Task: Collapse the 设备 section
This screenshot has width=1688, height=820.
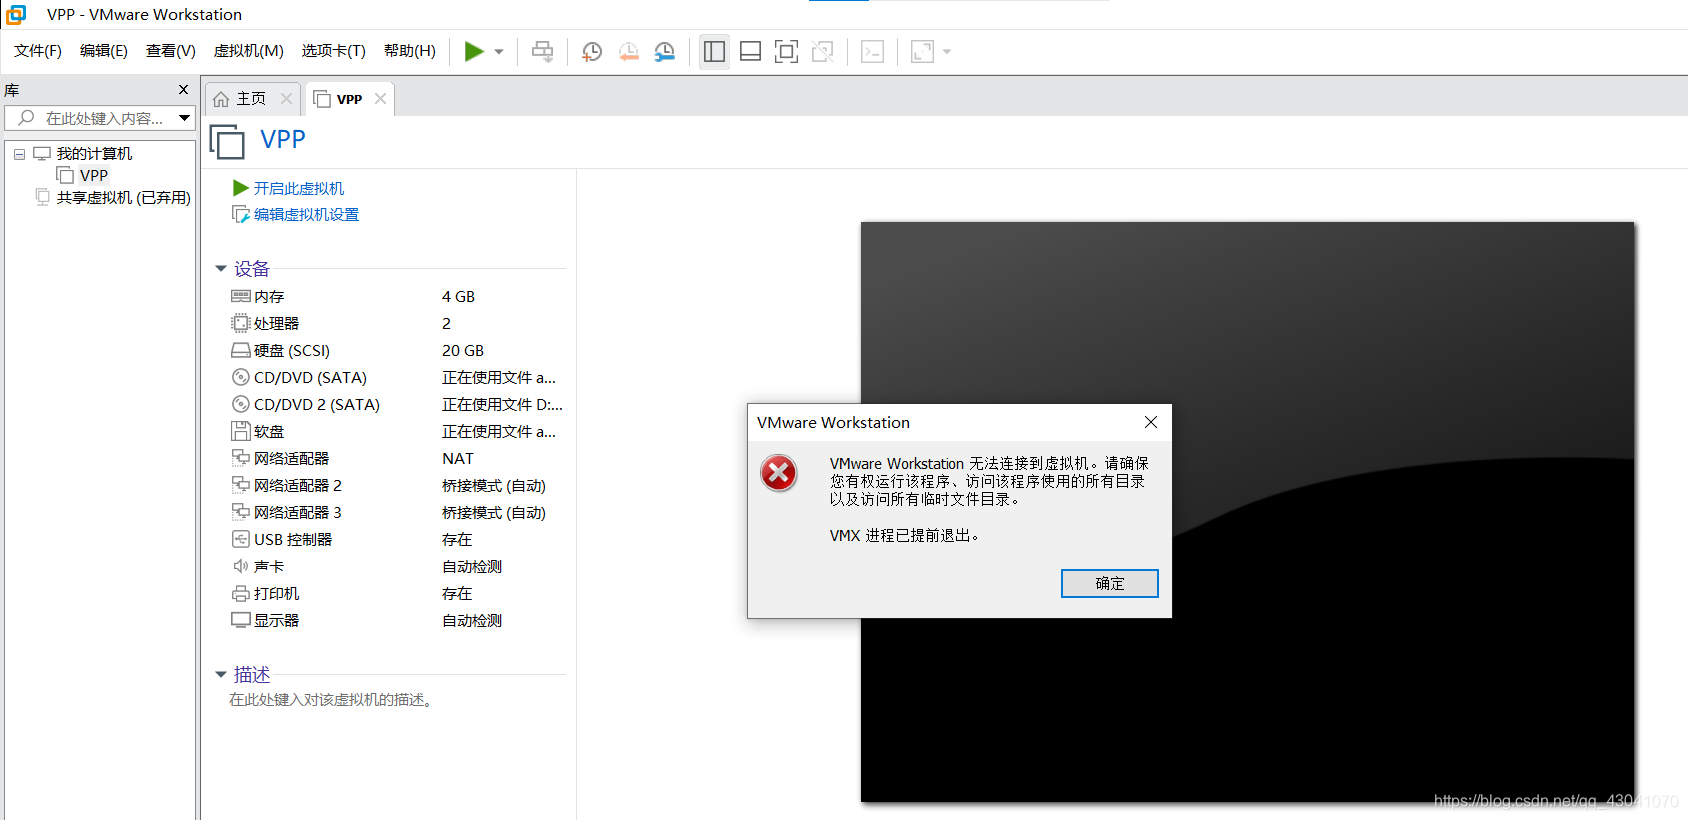Action: (x=221, y=269)
